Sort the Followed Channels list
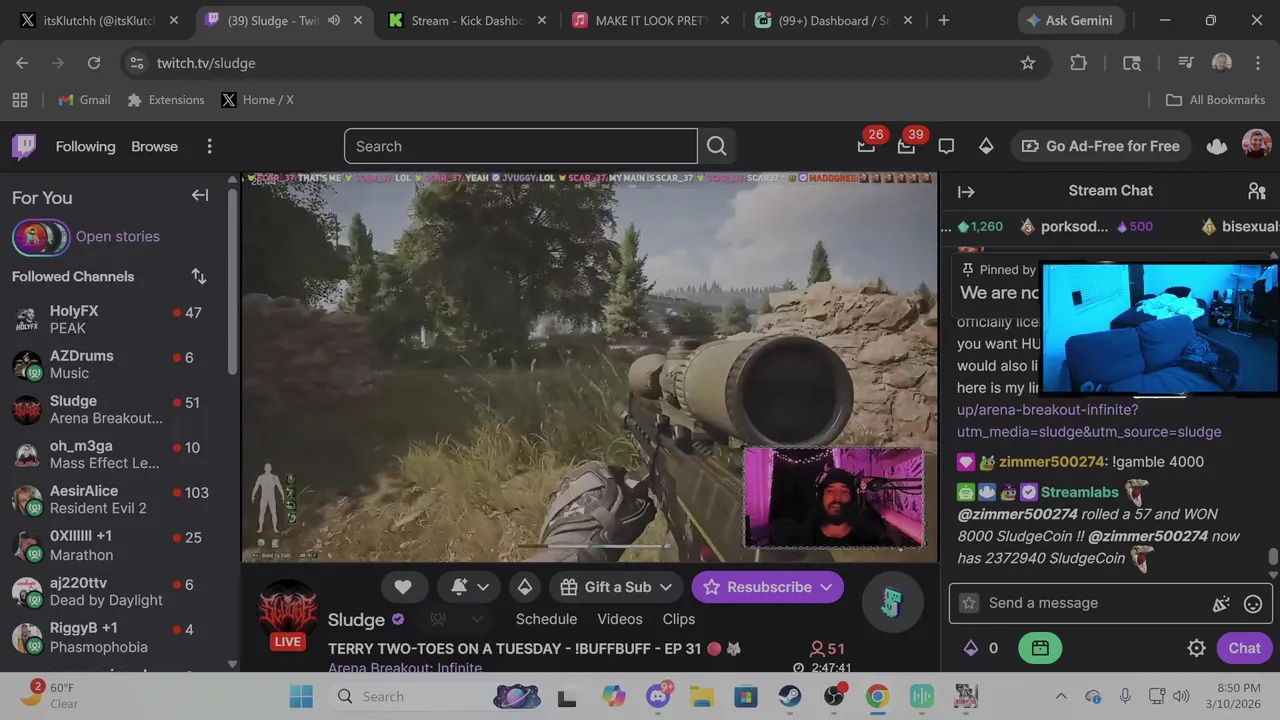 [x=199, y=276]
